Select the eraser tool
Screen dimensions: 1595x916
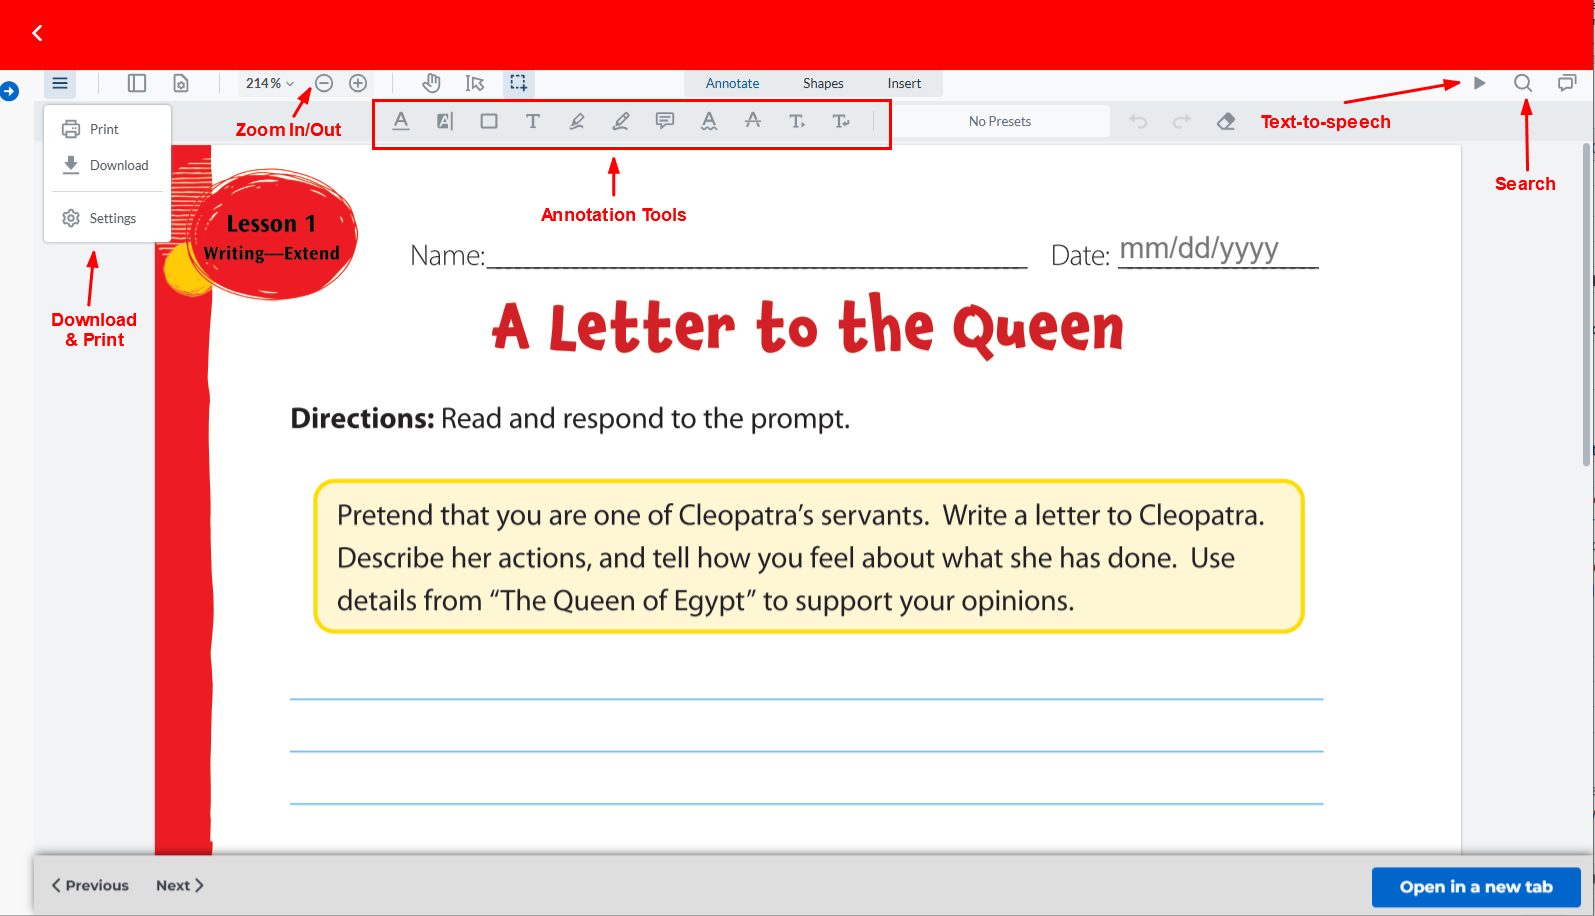[x=1226, y=121]
